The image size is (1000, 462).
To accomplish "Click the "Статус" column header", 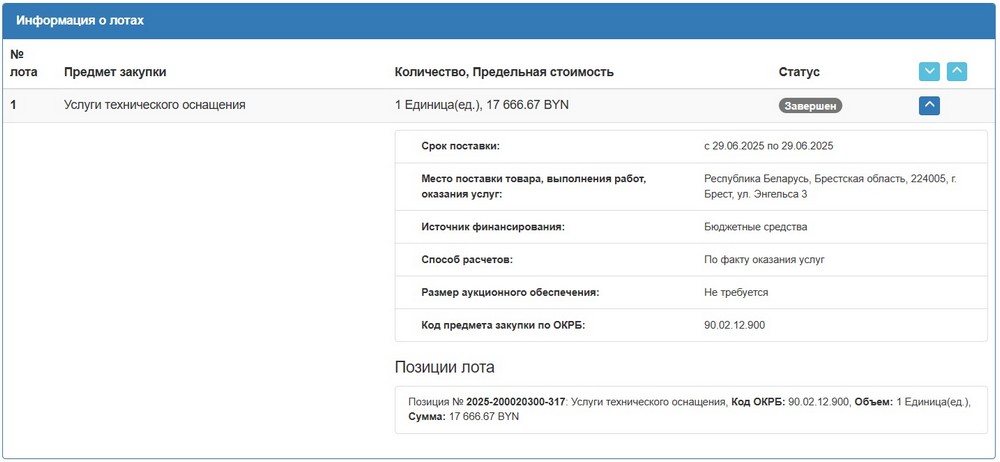I will 799,72.
